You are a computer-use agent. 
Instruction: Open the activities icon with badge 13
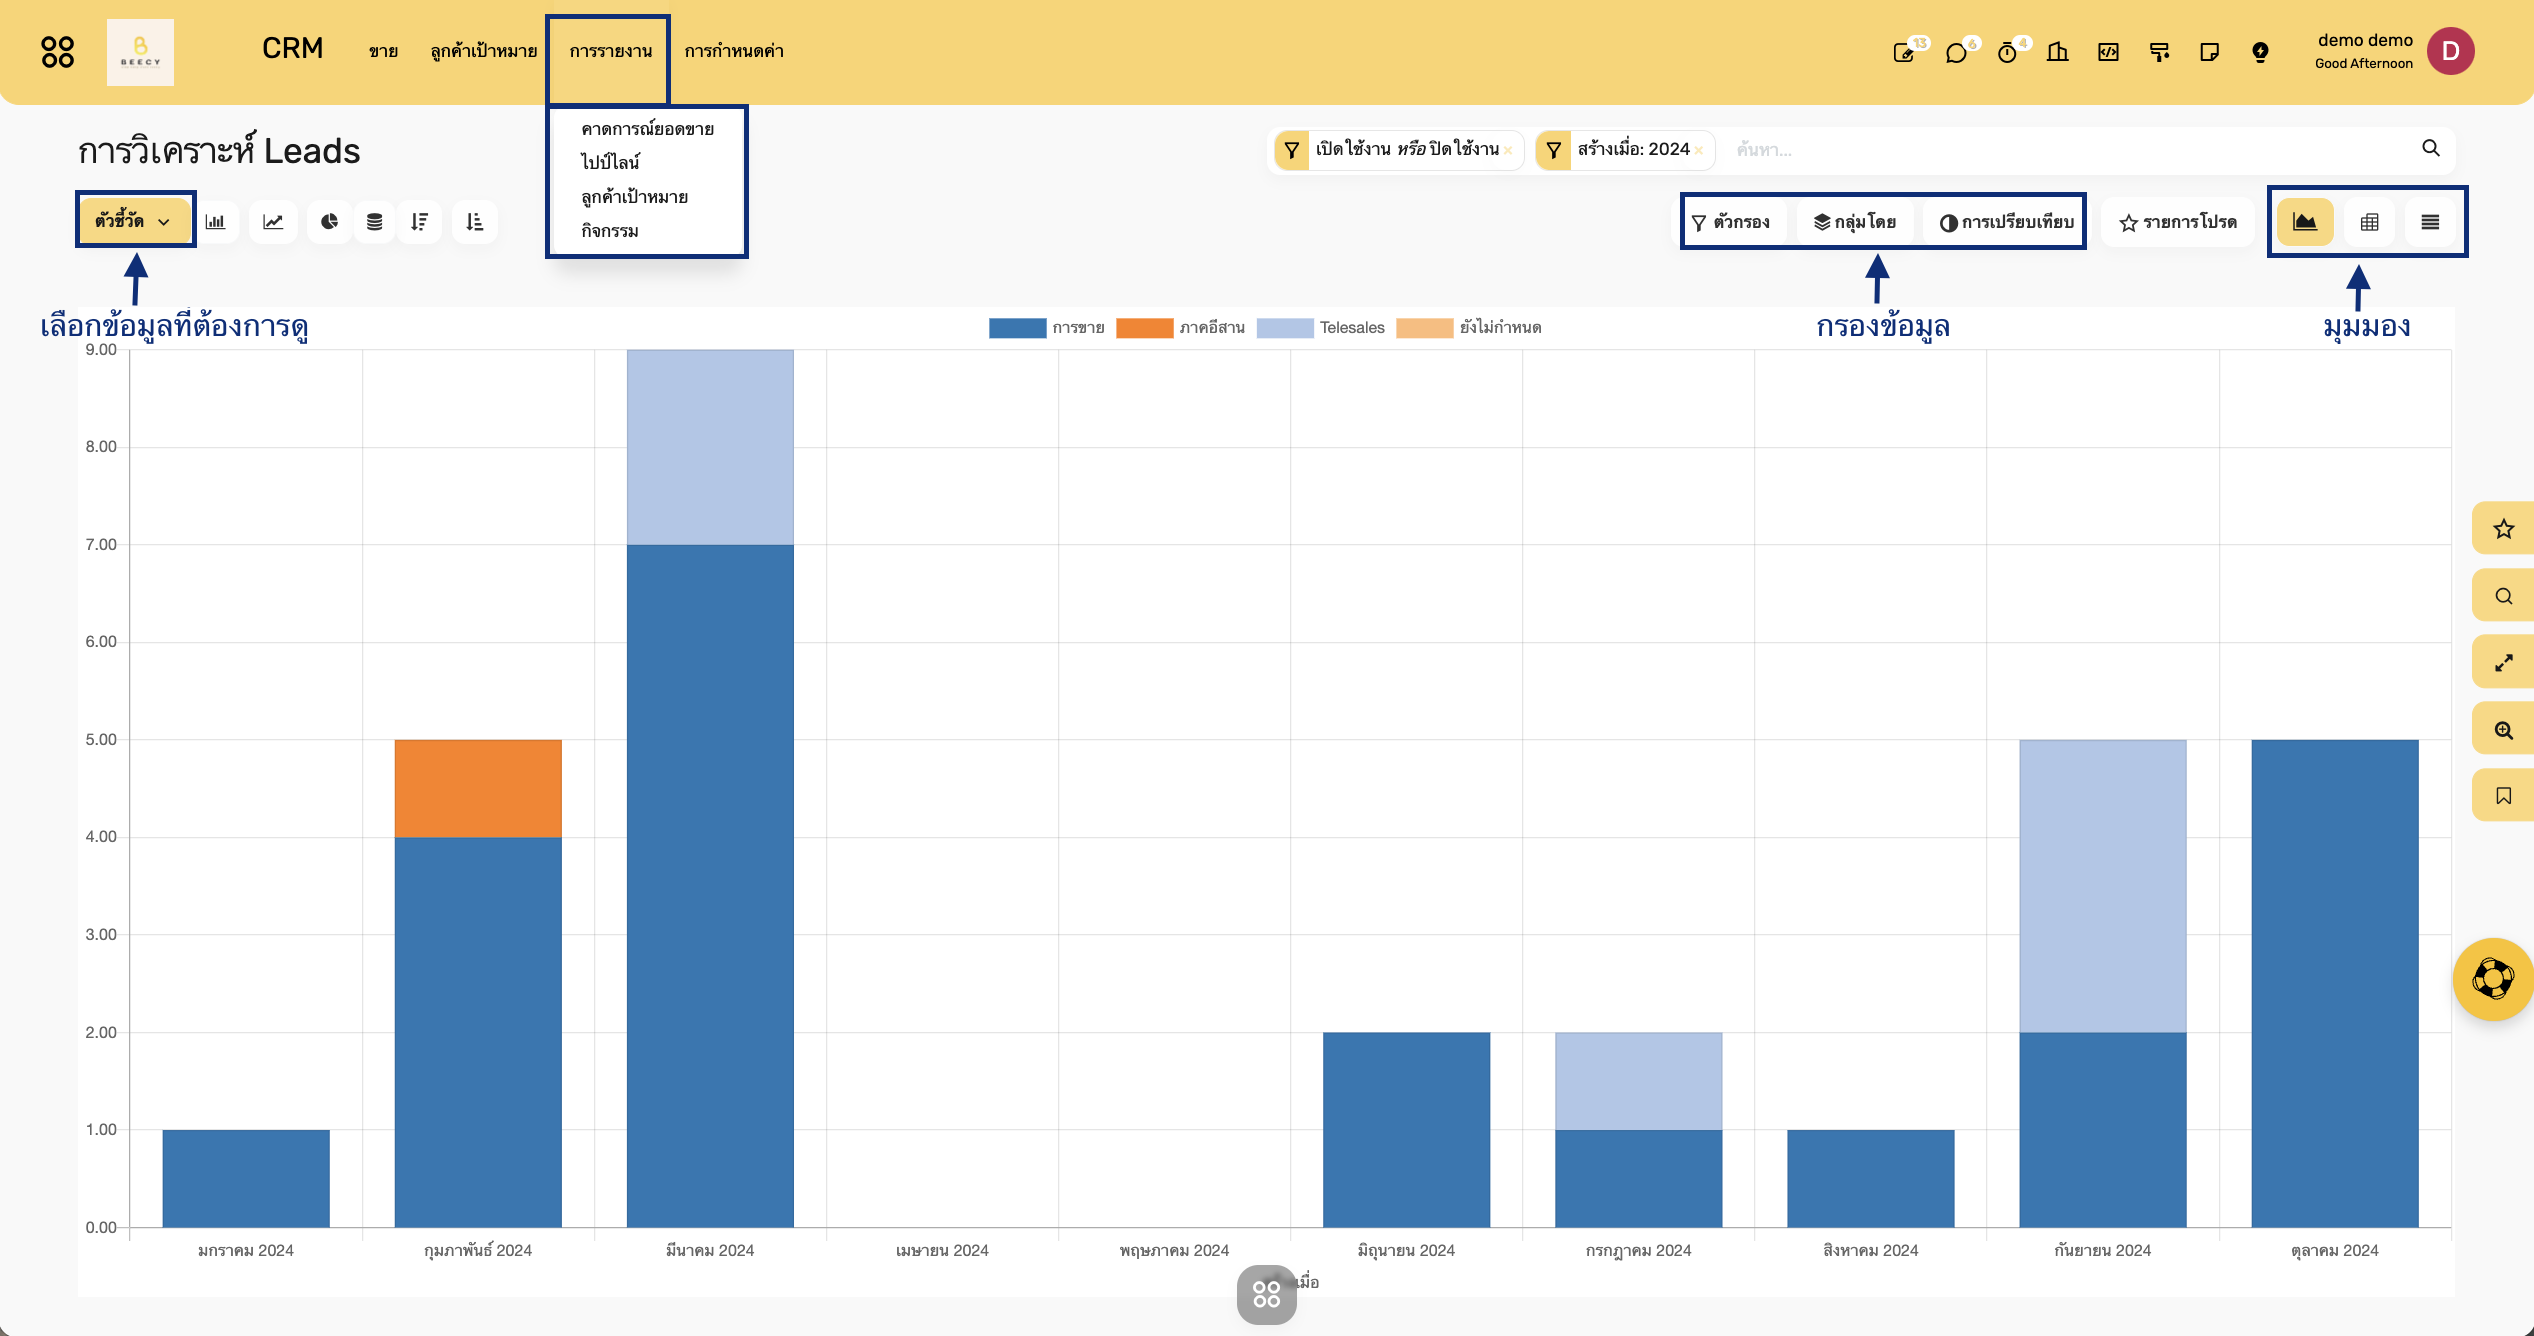(x=1906, y=52)
